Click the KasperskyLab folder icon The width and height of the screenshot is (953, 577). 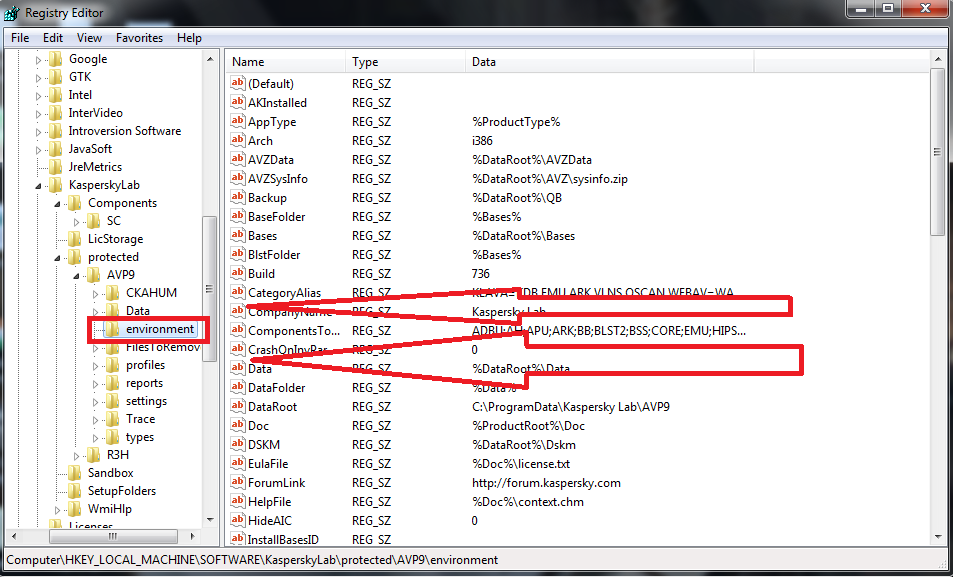tap(56, 185)
